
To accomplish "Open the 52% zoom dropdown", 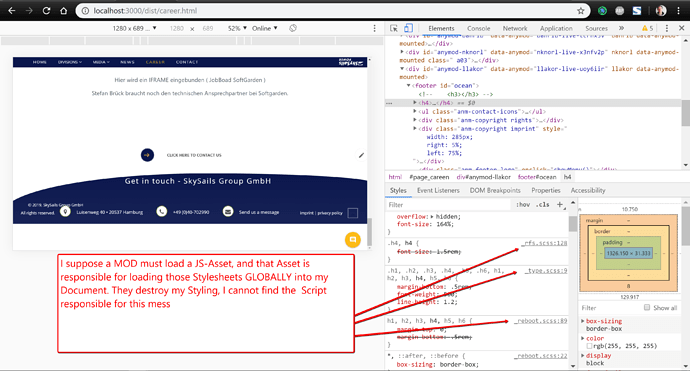I will [x=237, y=28].
